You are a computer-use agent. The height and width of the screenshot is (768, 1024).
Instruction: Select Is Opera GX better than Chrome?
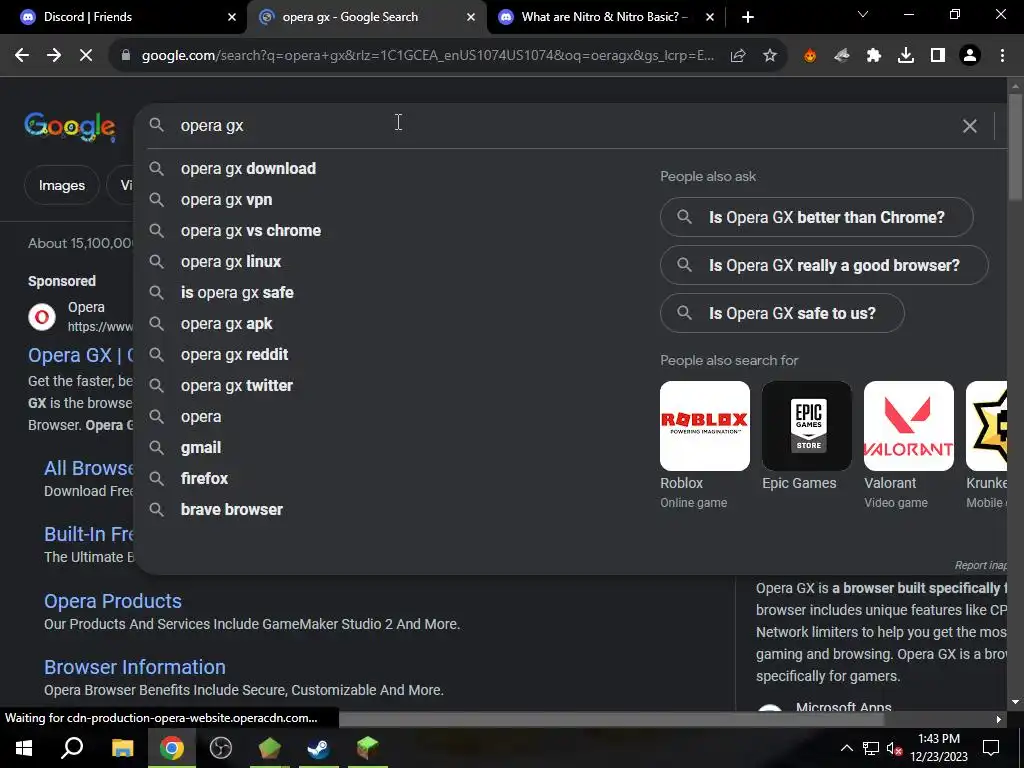816,217
